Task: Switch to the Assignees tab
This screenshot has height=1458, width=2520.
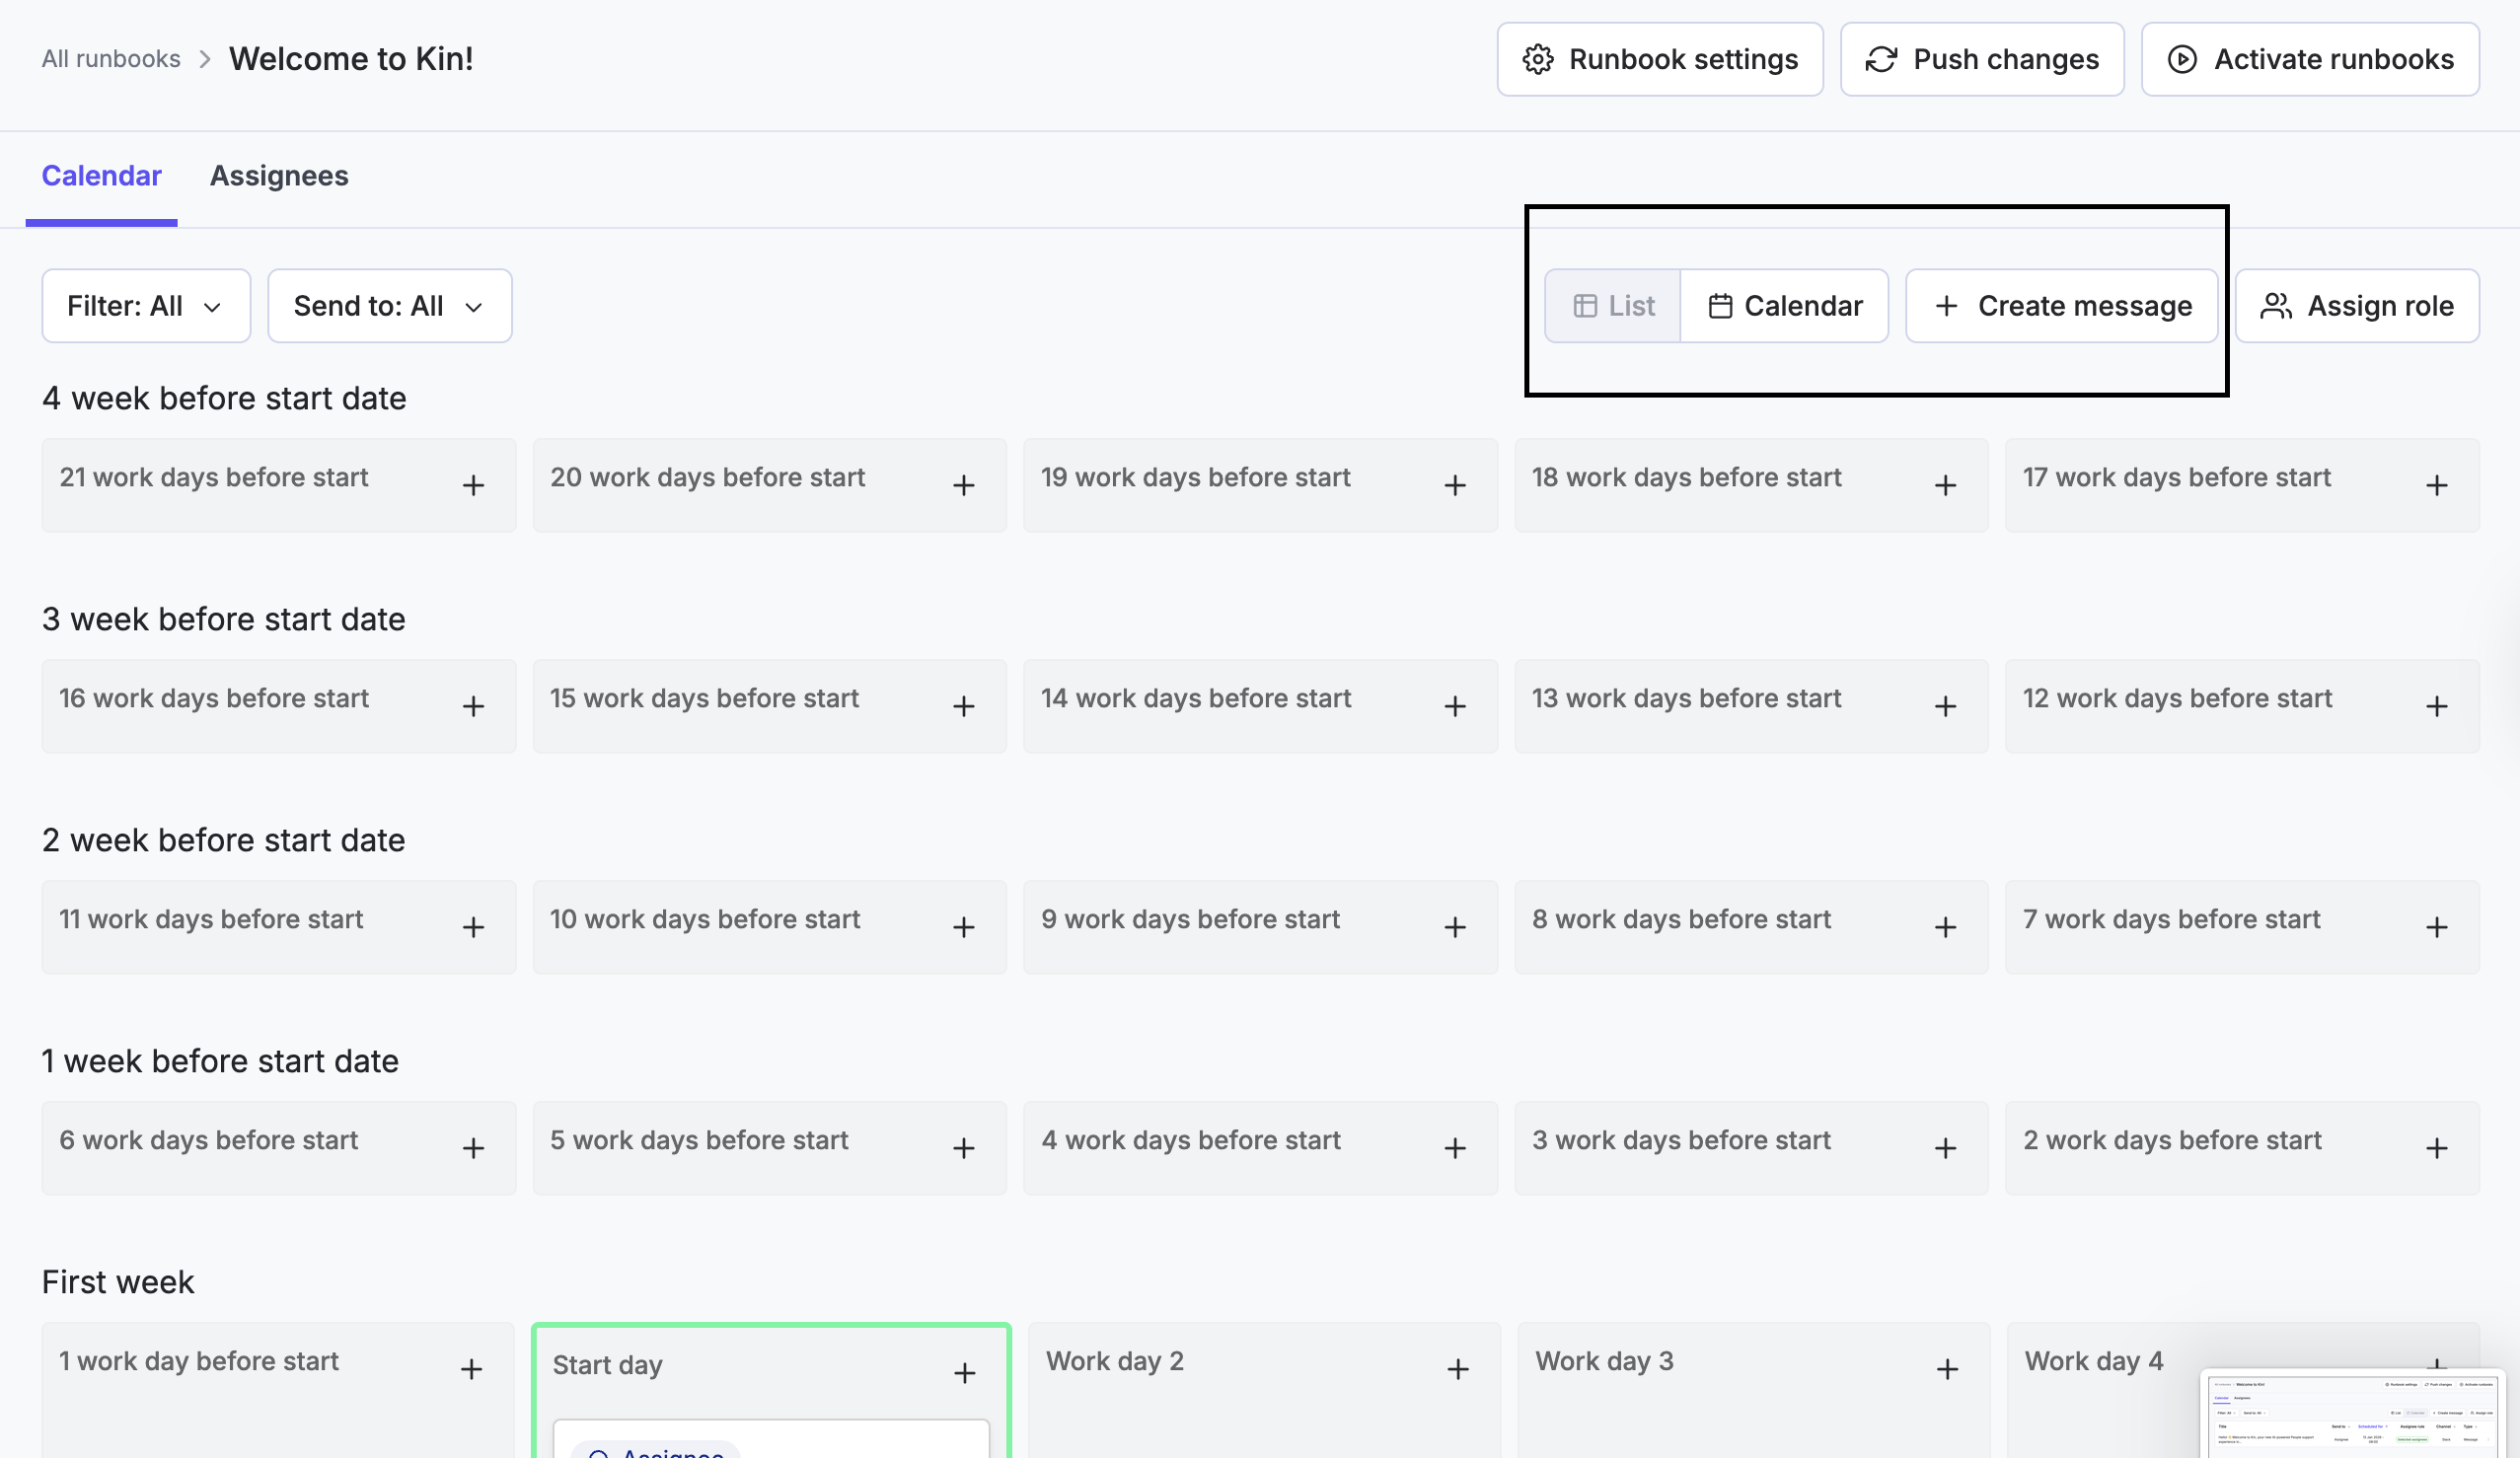Action: [279, 176]
